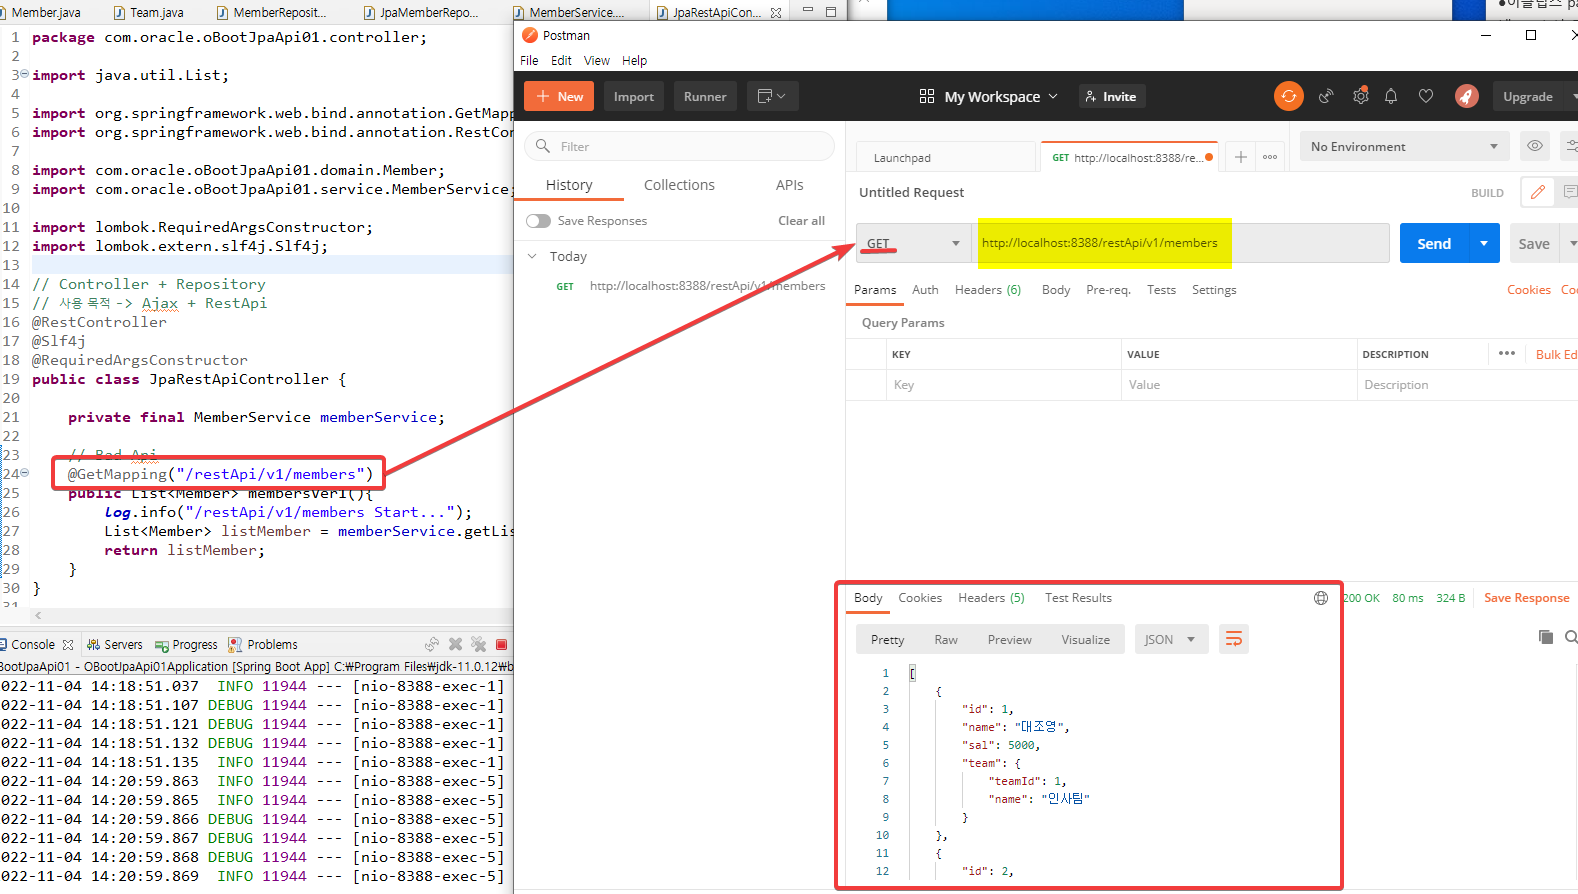Collapse the import fold marker on line 3
This screenshot has width=1578, height=894.
[x=24, y=75]
